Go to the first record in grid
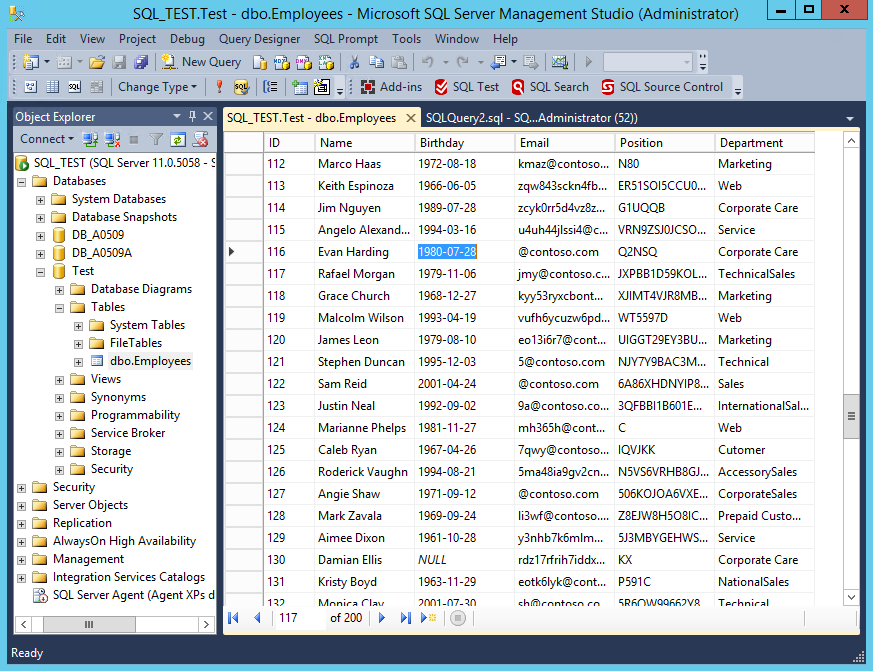Screen dimensions: 873x671 233,618
